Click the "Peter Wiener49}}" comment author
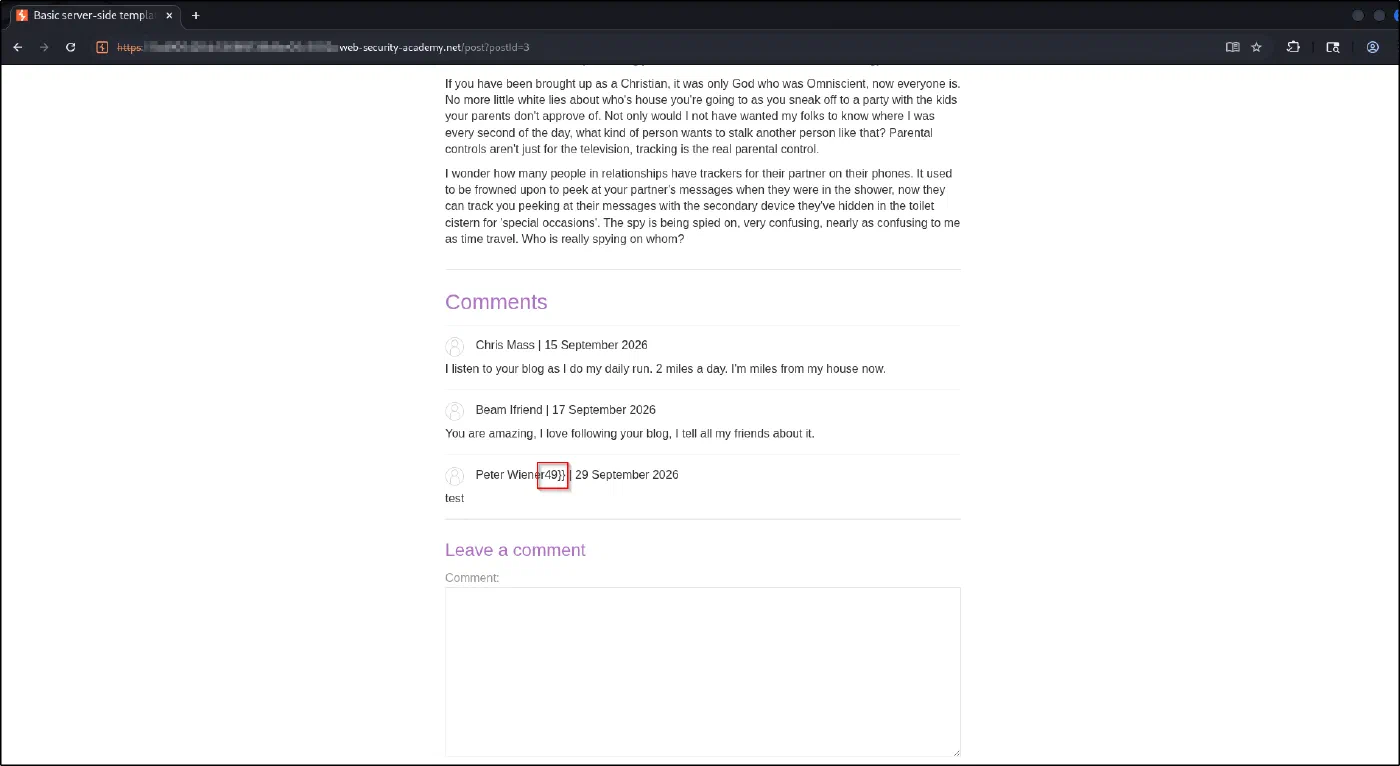 pos(521,475)
